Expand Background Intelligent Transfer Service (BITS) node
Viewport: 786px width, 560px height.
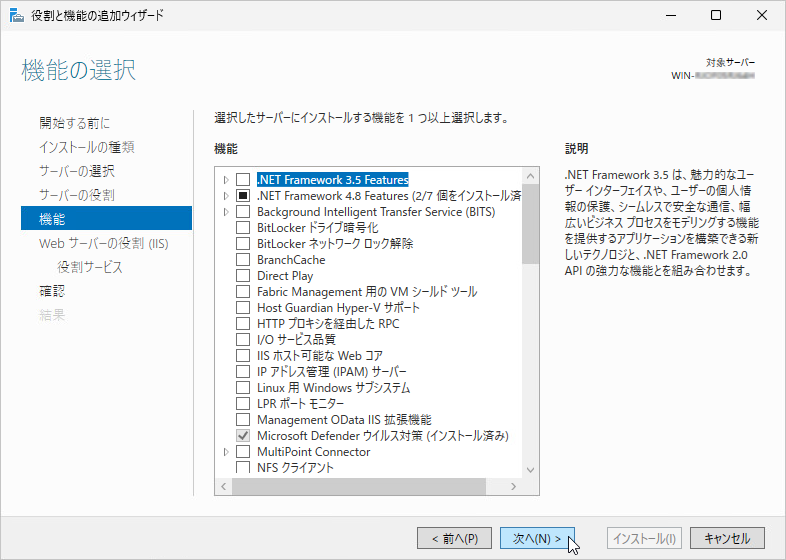pyautogui.click(x=226, y=212)
